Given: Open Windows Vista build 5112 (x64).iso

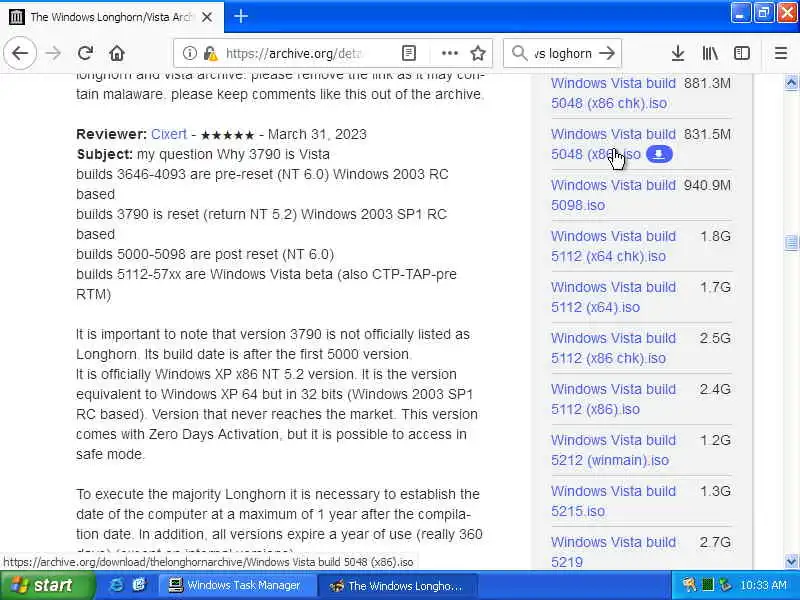Looking at the screenshot, I should click(613, 297).
